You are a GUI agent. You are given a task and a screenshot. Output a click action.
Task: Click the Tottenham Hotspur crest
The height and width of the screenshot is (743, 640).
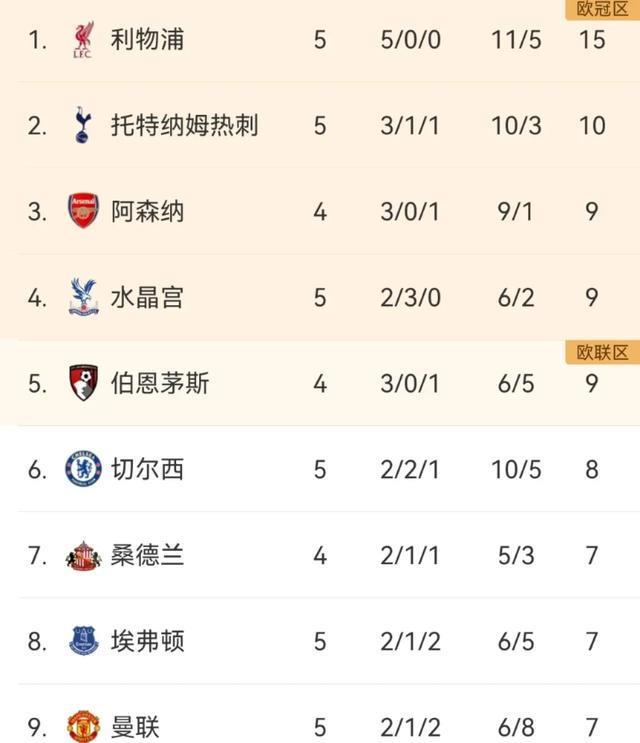(x=83, y=126)
